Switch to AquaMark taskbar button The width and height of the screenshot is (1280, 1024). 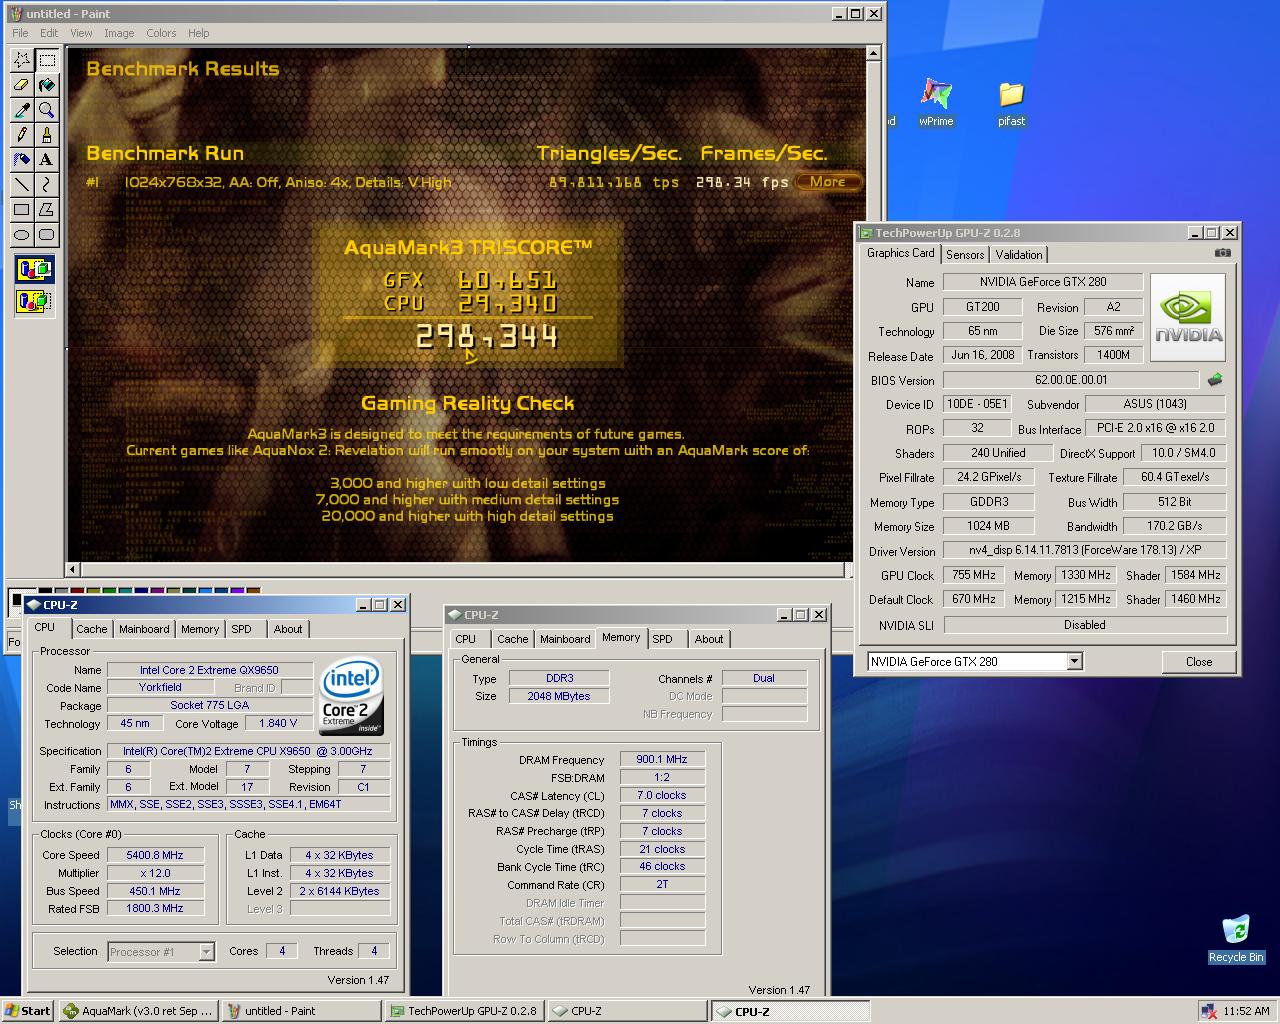tap(138, 1011)
